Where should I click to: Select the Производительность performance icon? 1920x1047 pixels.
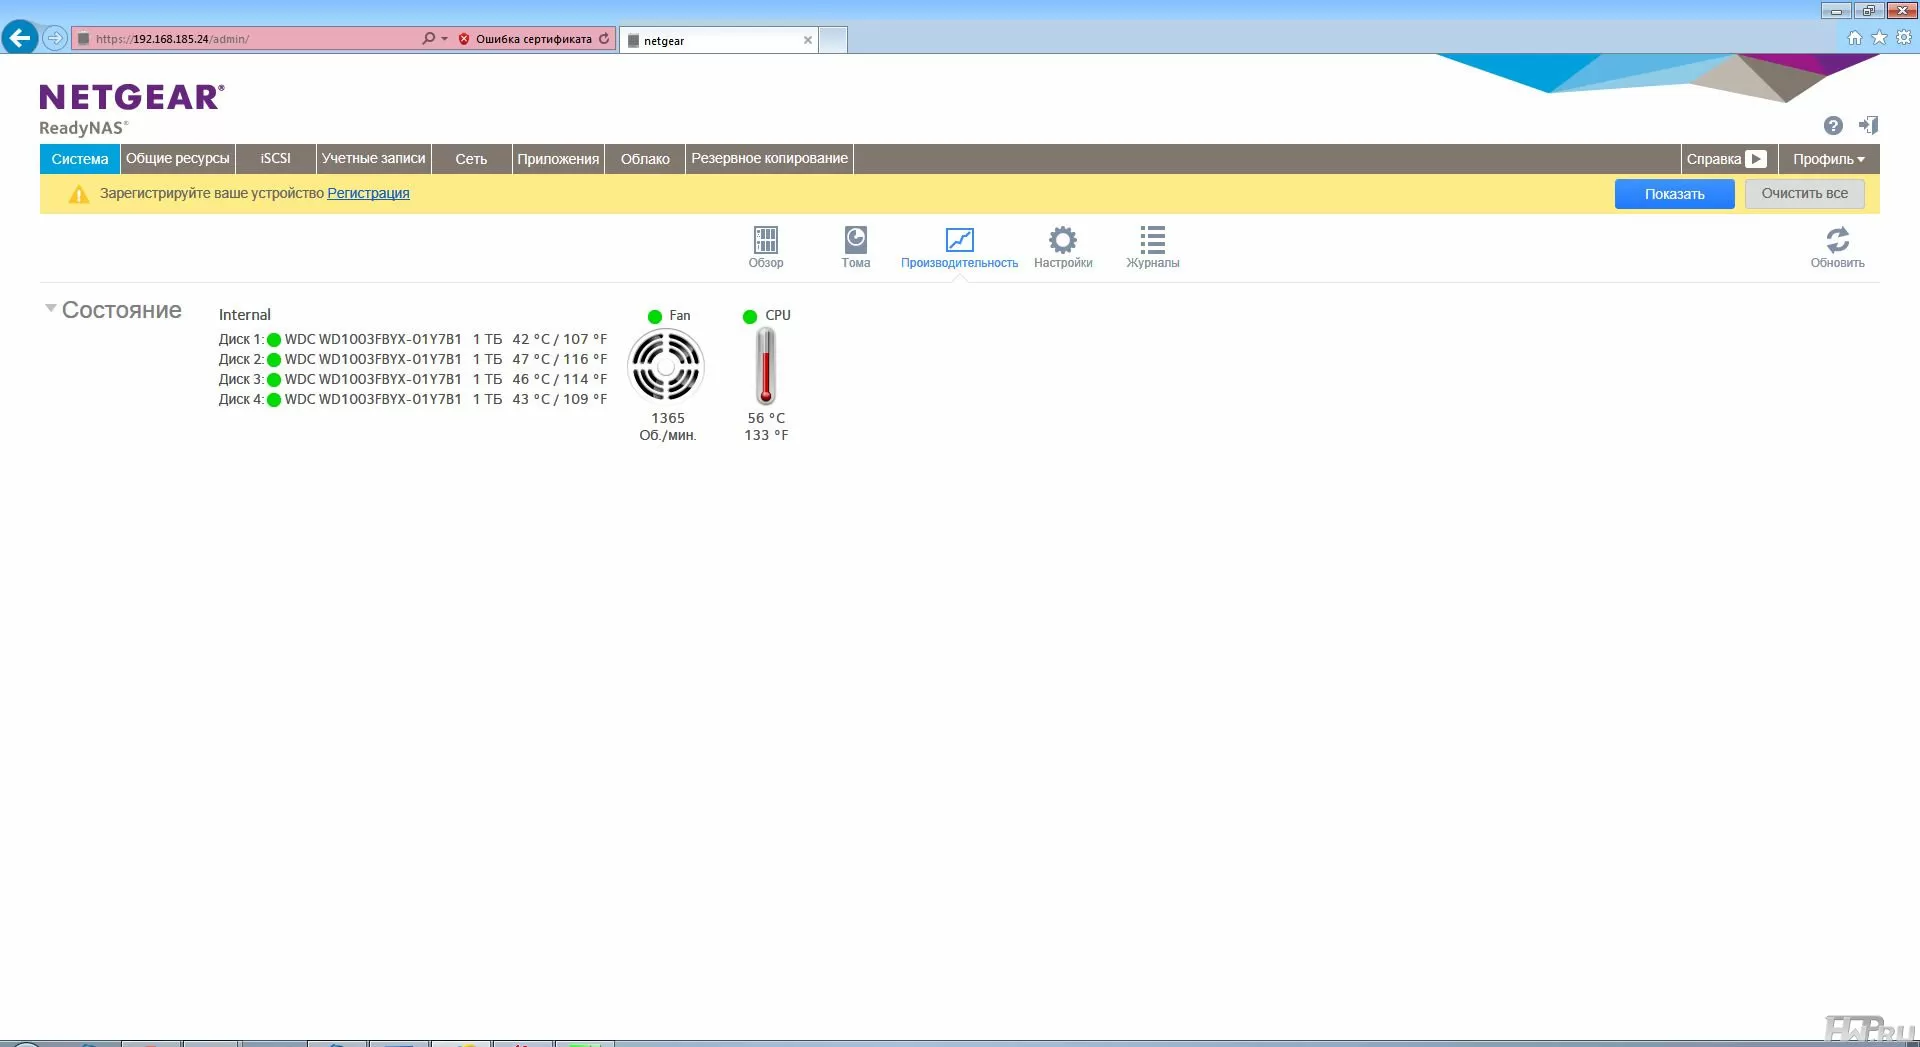pos(959,246)
